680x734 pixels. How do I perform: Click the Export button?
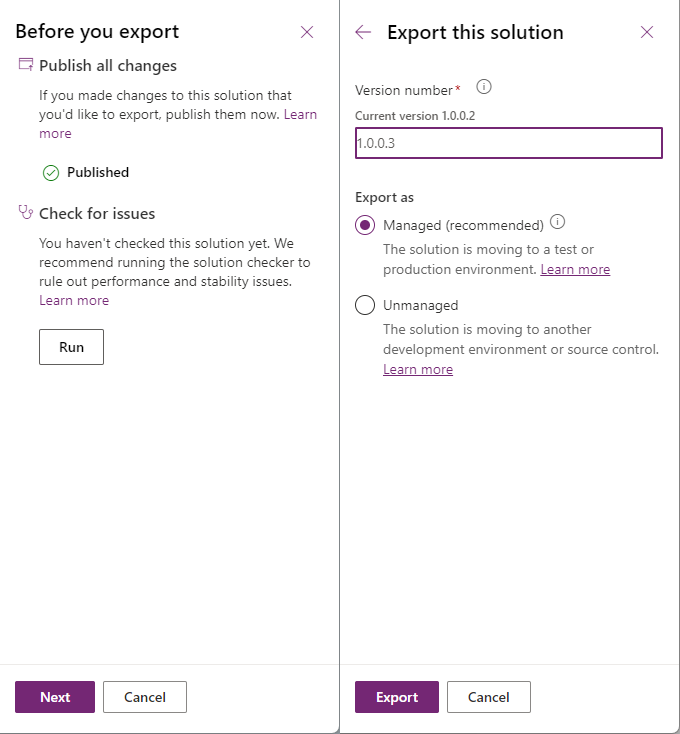pos(397,697)
